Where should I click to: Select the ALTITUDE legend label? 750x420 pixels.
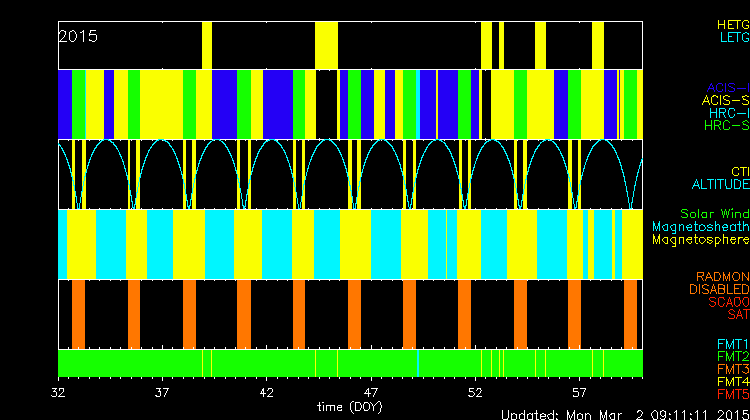719,185
